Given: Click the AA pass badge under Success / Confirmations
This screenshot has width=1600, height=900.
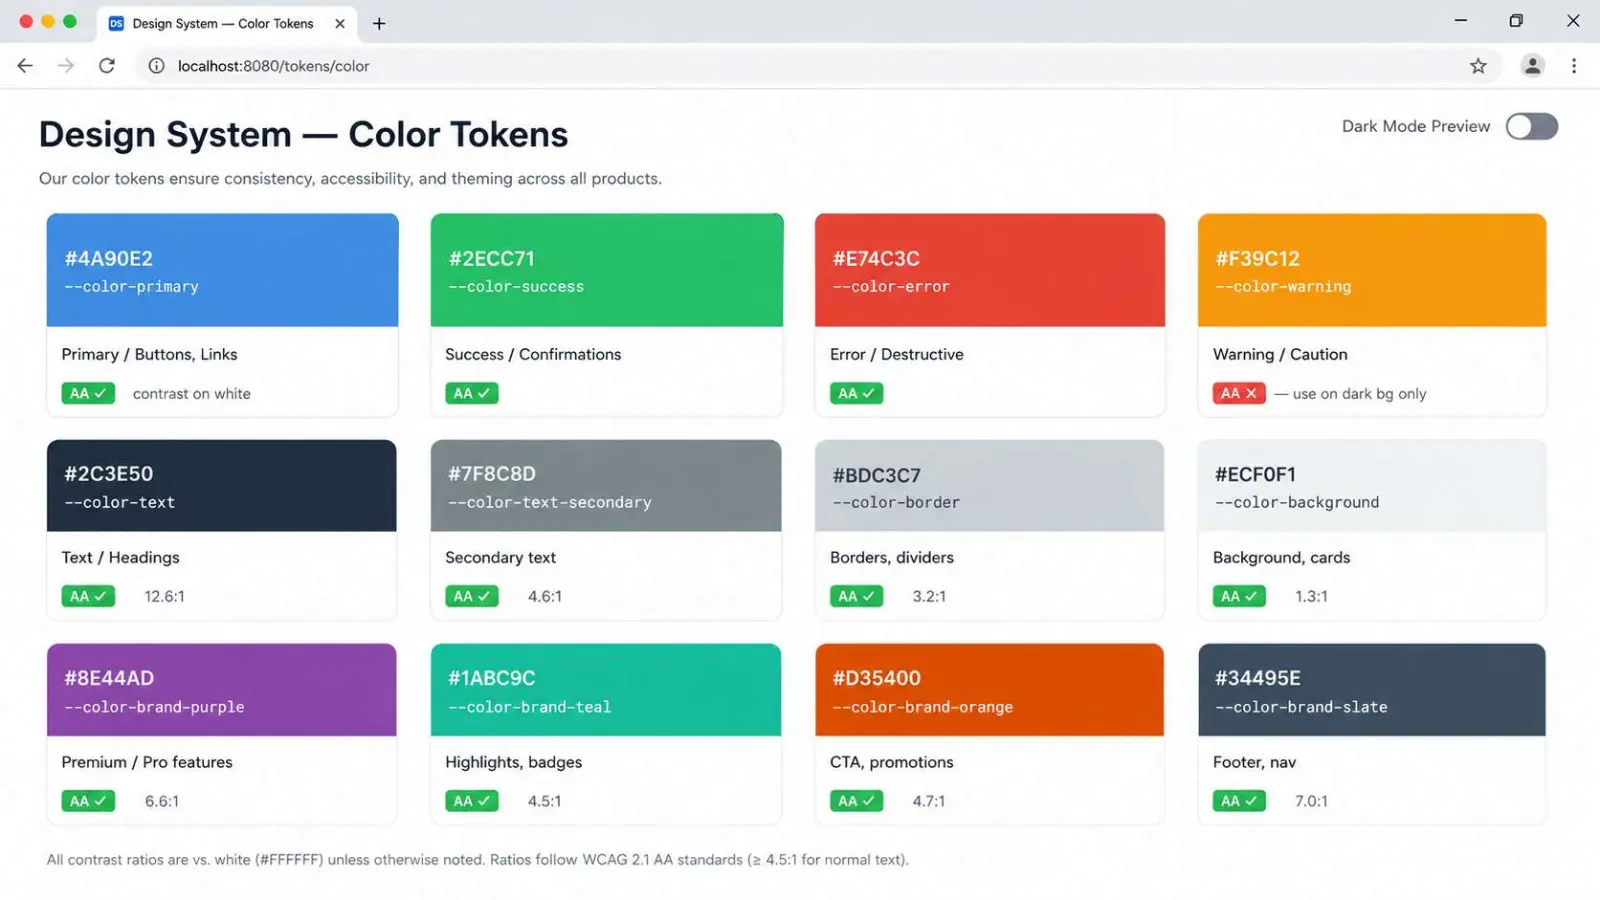Looking at the screenshot, I should (472, 393).
